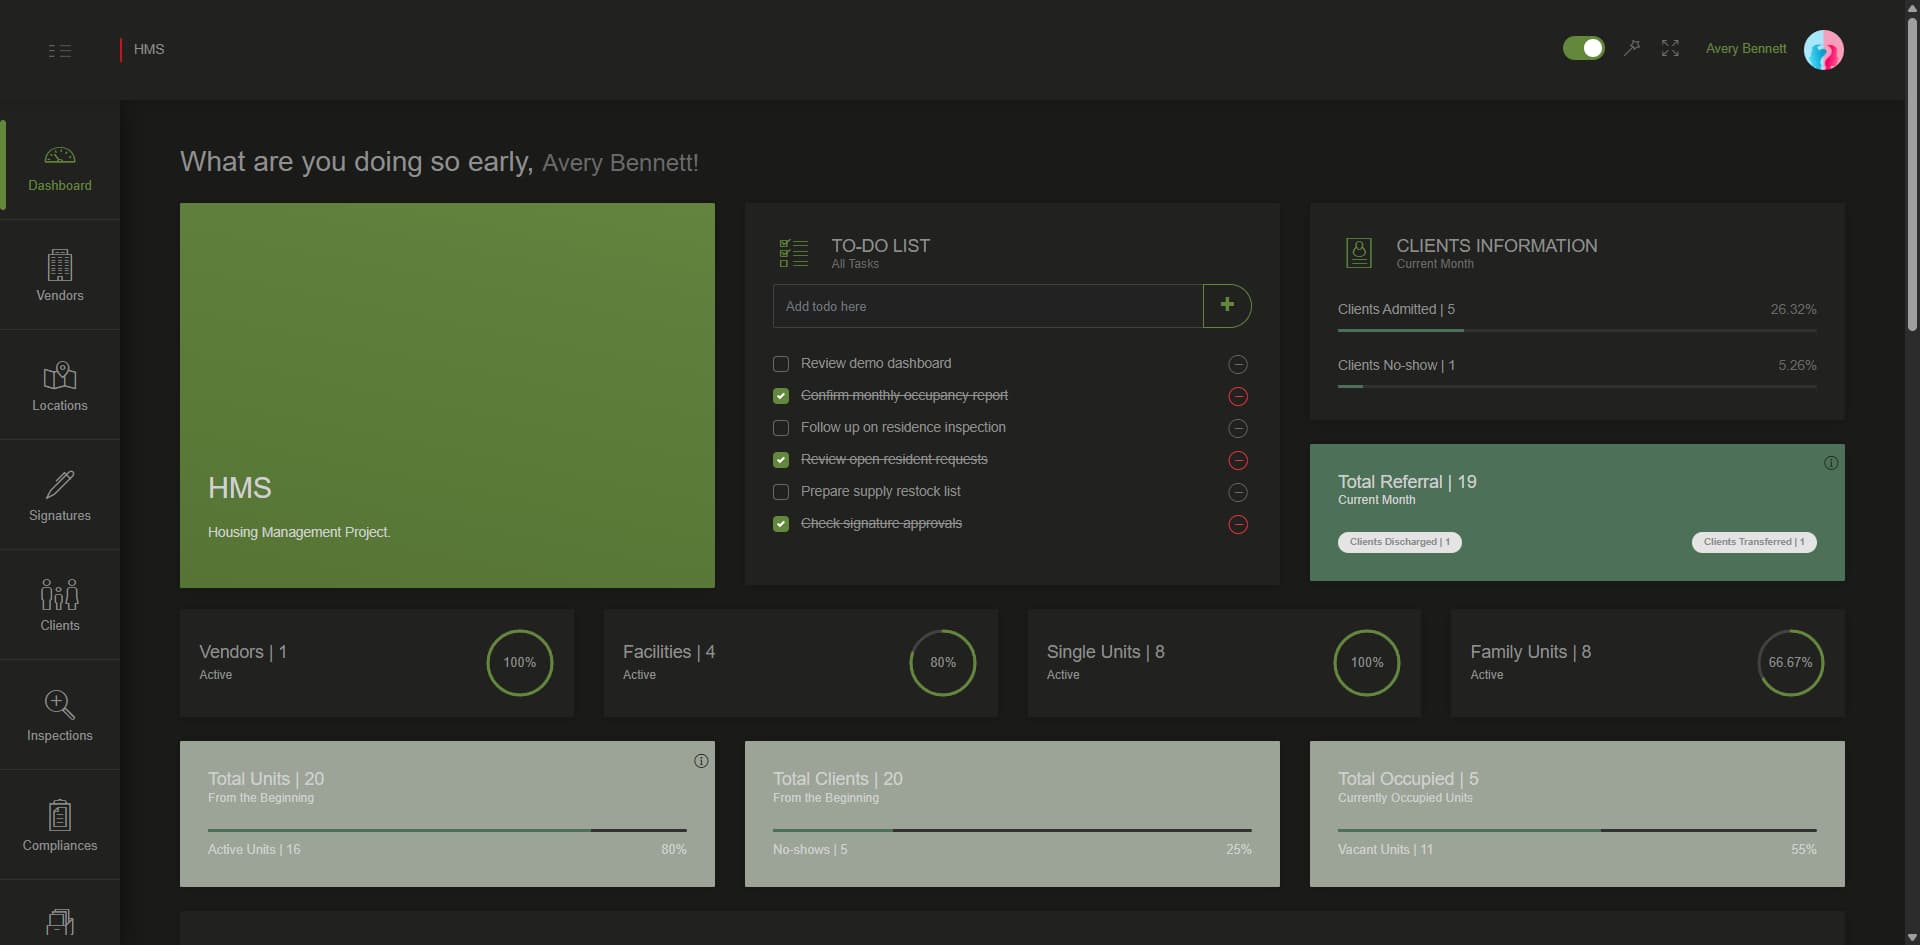This screenshot has width=1920, height=945.
Task: Click the 'Vacant Units | 11' label
Action: pyautogui.click(x=1385, y=850)
